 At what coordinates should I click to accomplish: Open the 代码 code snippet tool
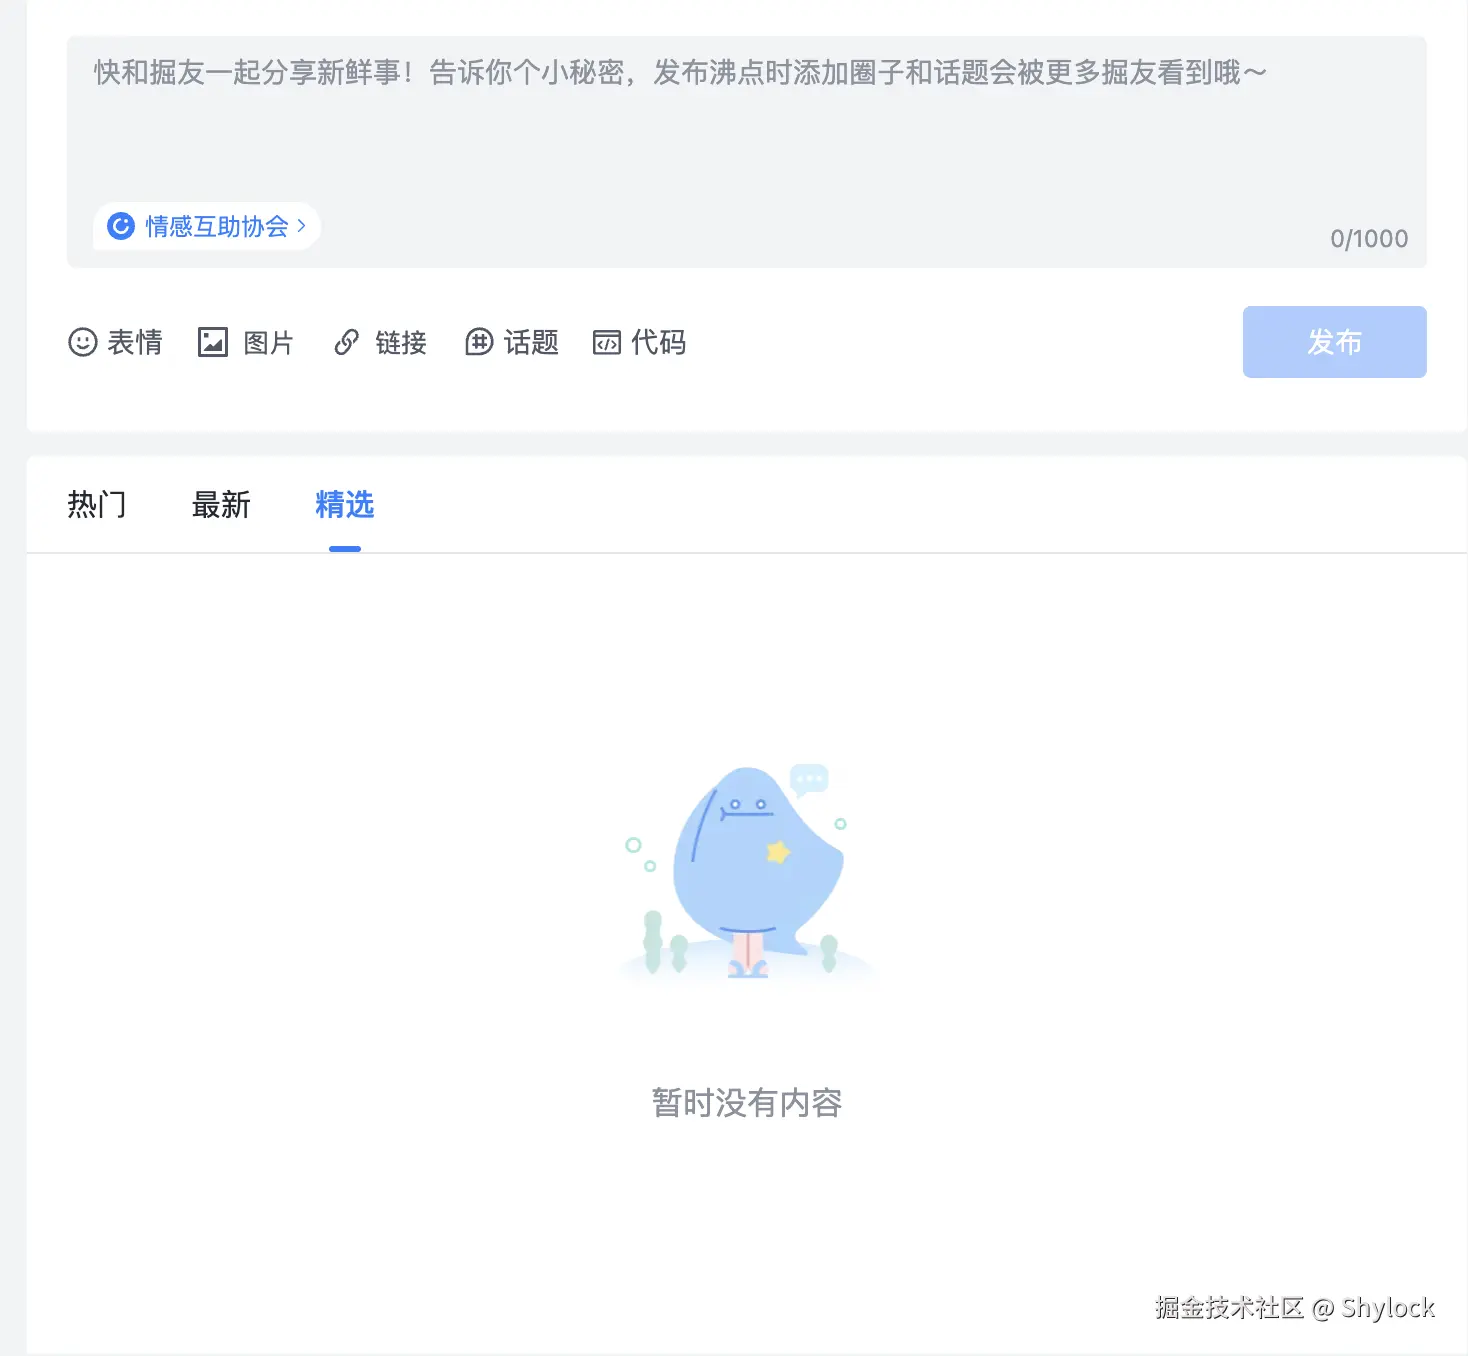[x=639, y=343]
